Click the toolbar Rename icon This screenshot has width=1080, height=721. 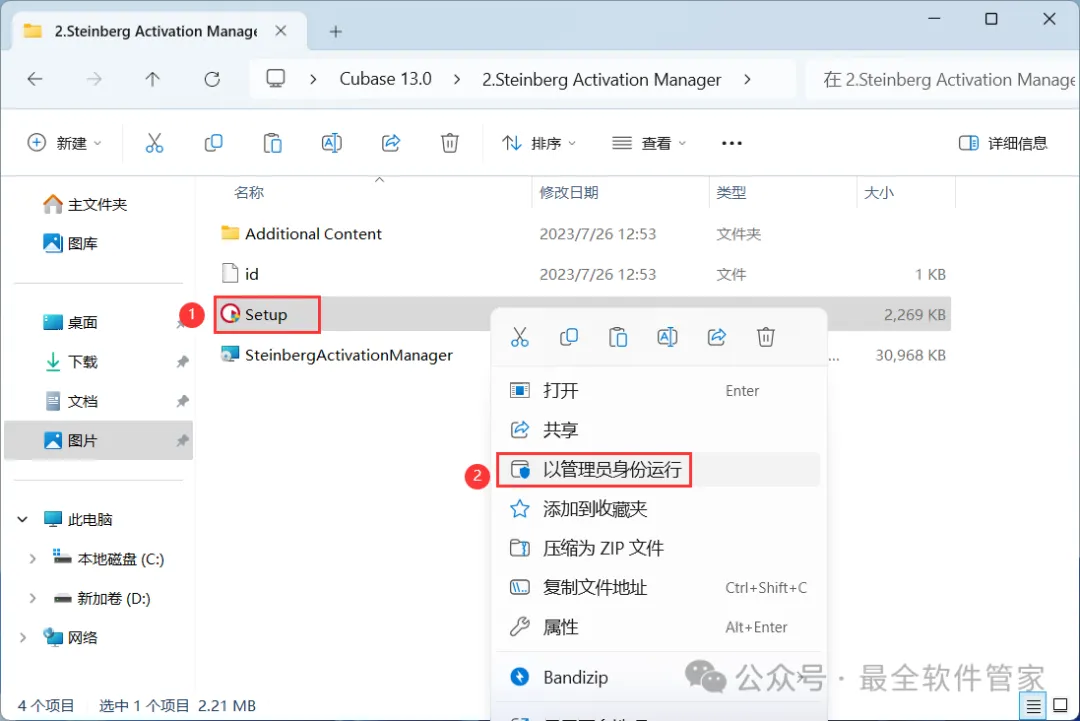331,143
